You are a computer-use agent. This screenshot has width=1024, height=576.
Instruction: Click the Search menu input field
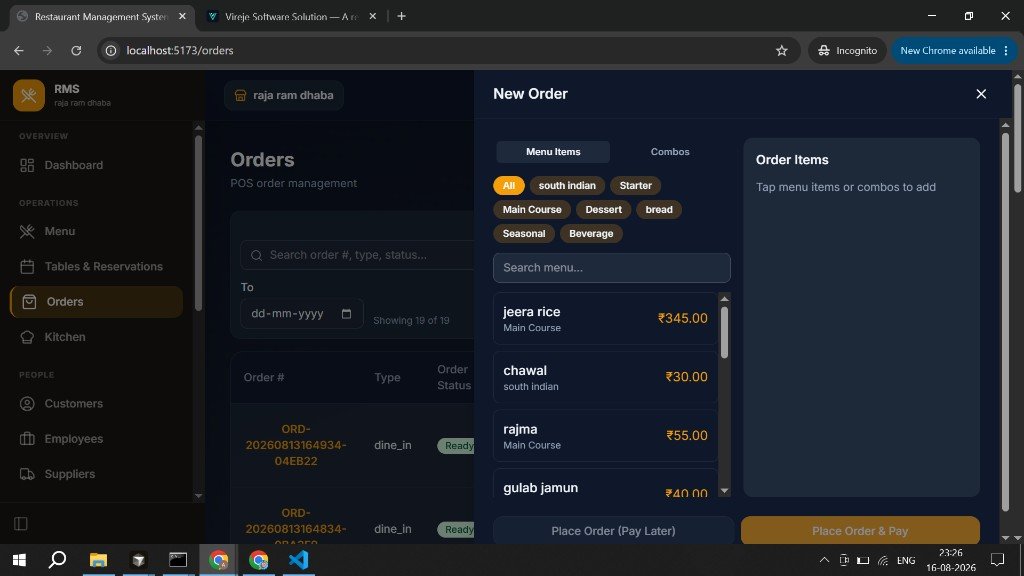(x=612, y=268)
